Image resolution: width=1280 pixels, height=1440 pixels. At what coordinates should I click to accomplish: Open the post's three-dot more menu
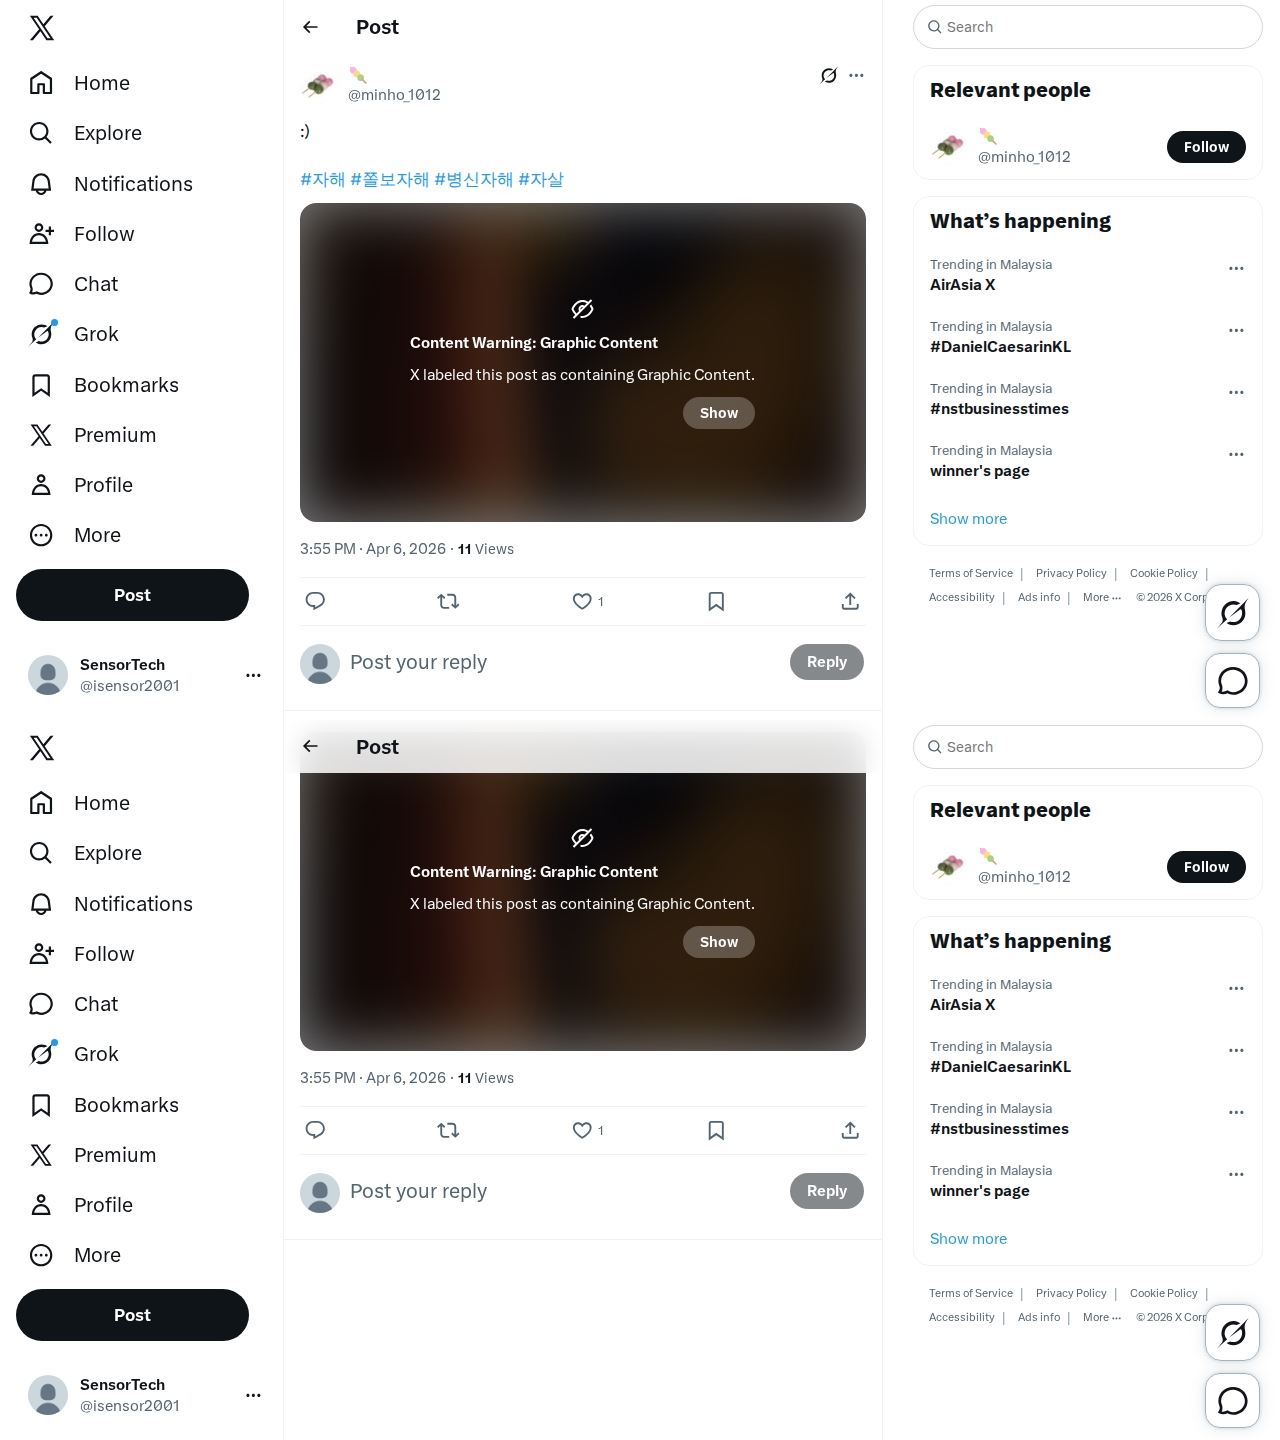[x=856, y=75]
